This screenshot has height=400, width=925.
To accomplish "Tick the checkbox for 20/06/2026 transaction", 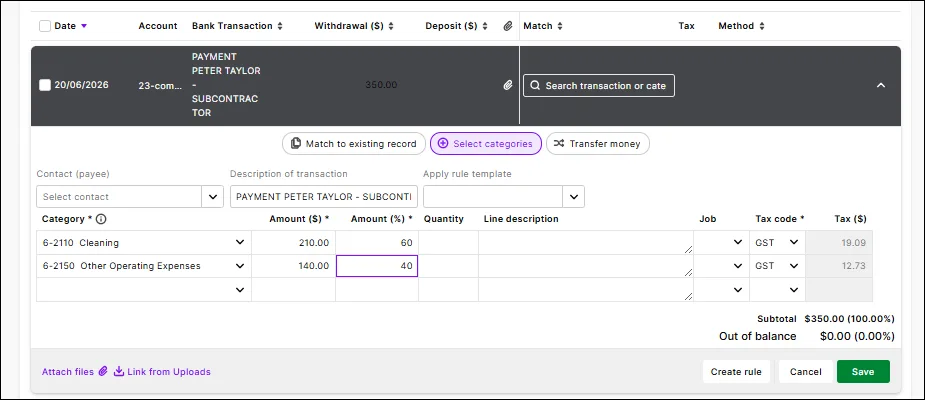I will 45,85.
